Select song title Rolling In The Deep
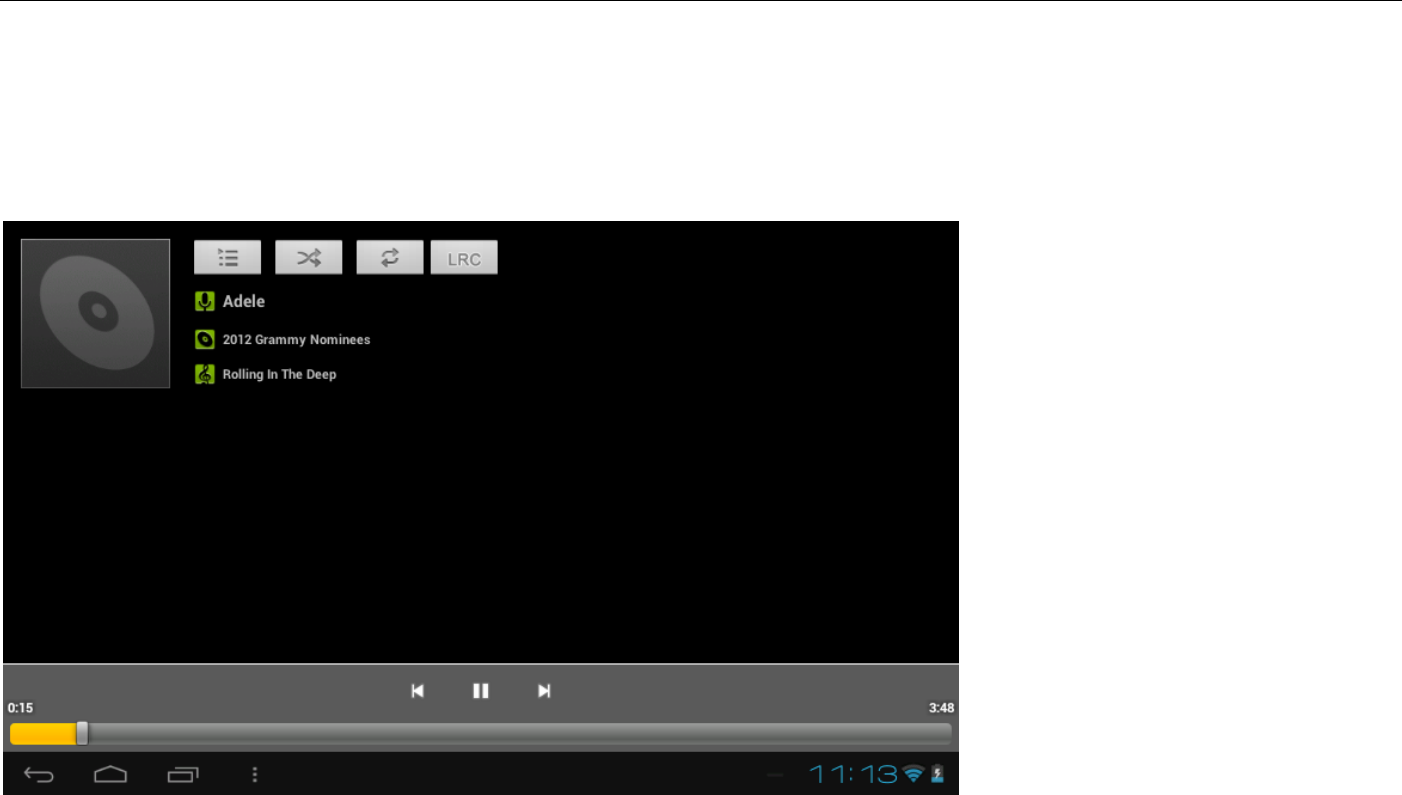 (x=279, y=375)
